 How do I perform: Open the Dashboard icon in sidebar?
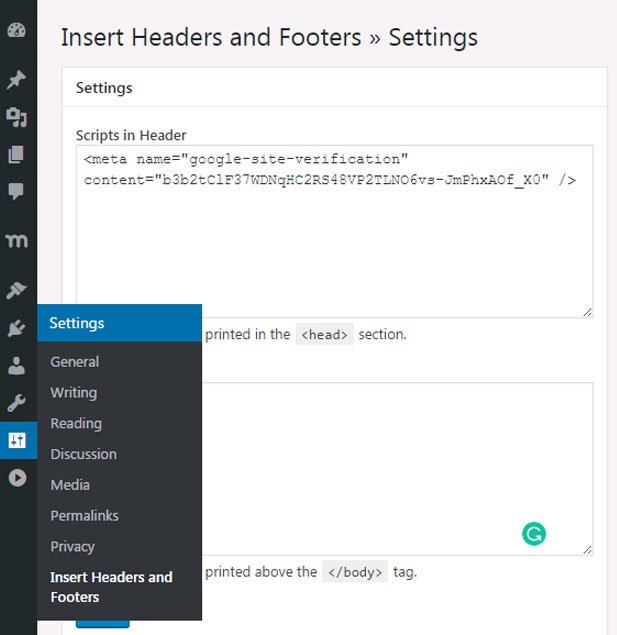pos(17,30)
